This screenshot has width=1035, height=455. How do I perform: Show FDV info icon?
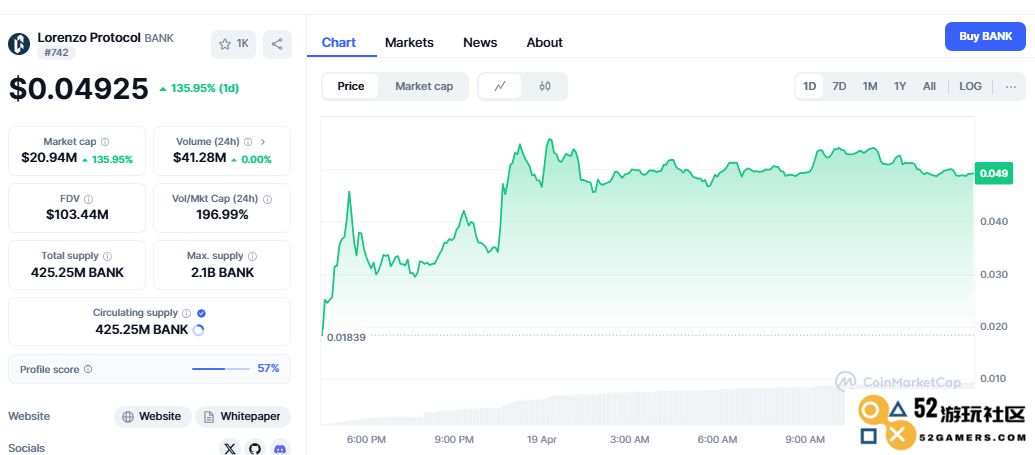coord(88,199)
